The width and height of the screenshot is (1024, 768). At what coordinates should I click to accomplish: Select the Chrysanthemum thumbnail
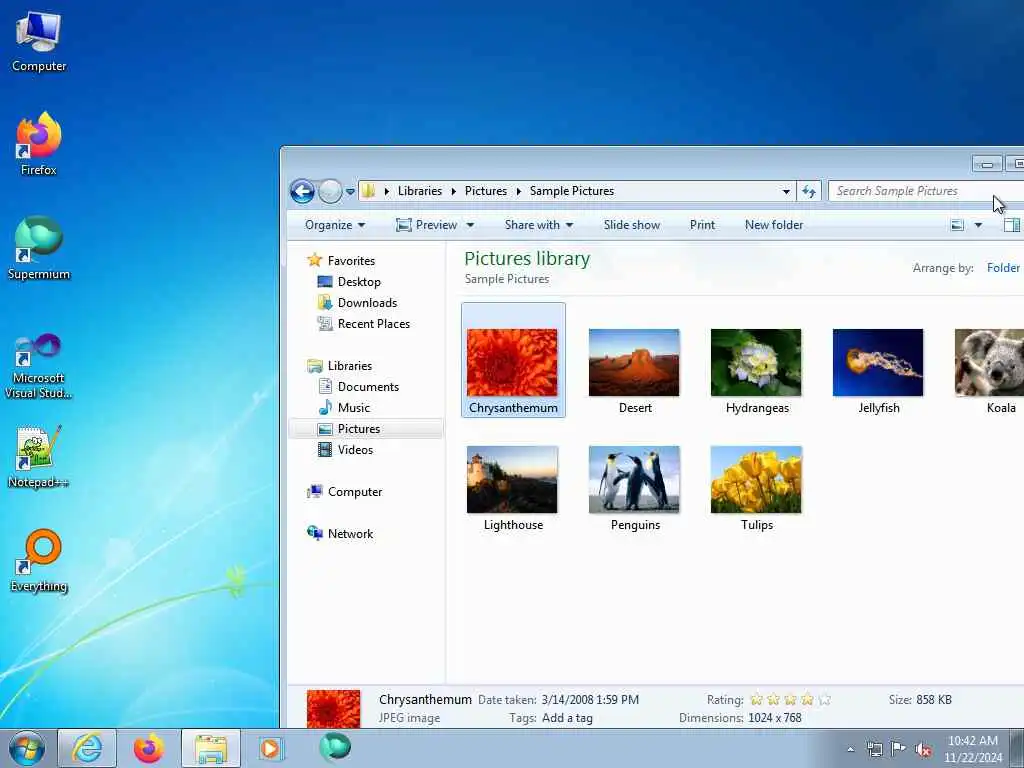point(513,362)
